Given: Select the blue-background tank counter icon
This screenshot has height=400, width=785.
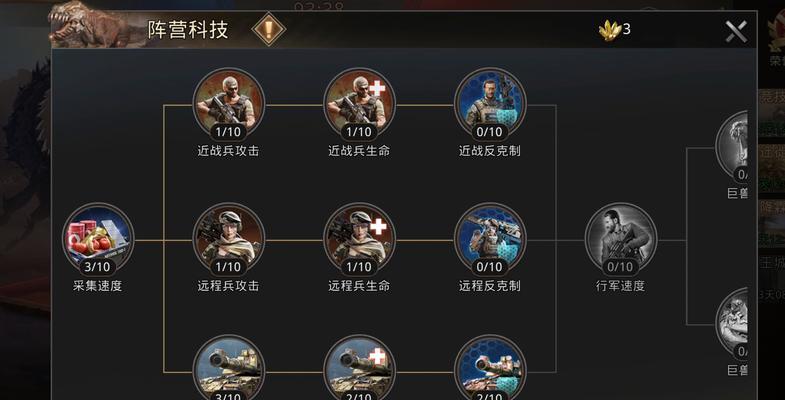Looking at the screenshot, I should [x=490, y=368].
